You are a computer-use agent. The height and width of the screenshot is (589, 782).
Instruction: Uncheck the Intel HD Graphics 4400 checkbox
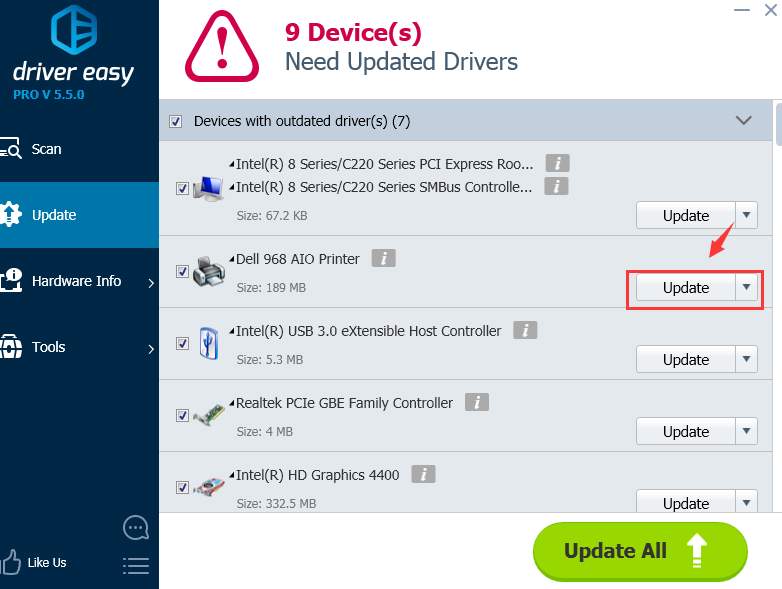point(182,487)
